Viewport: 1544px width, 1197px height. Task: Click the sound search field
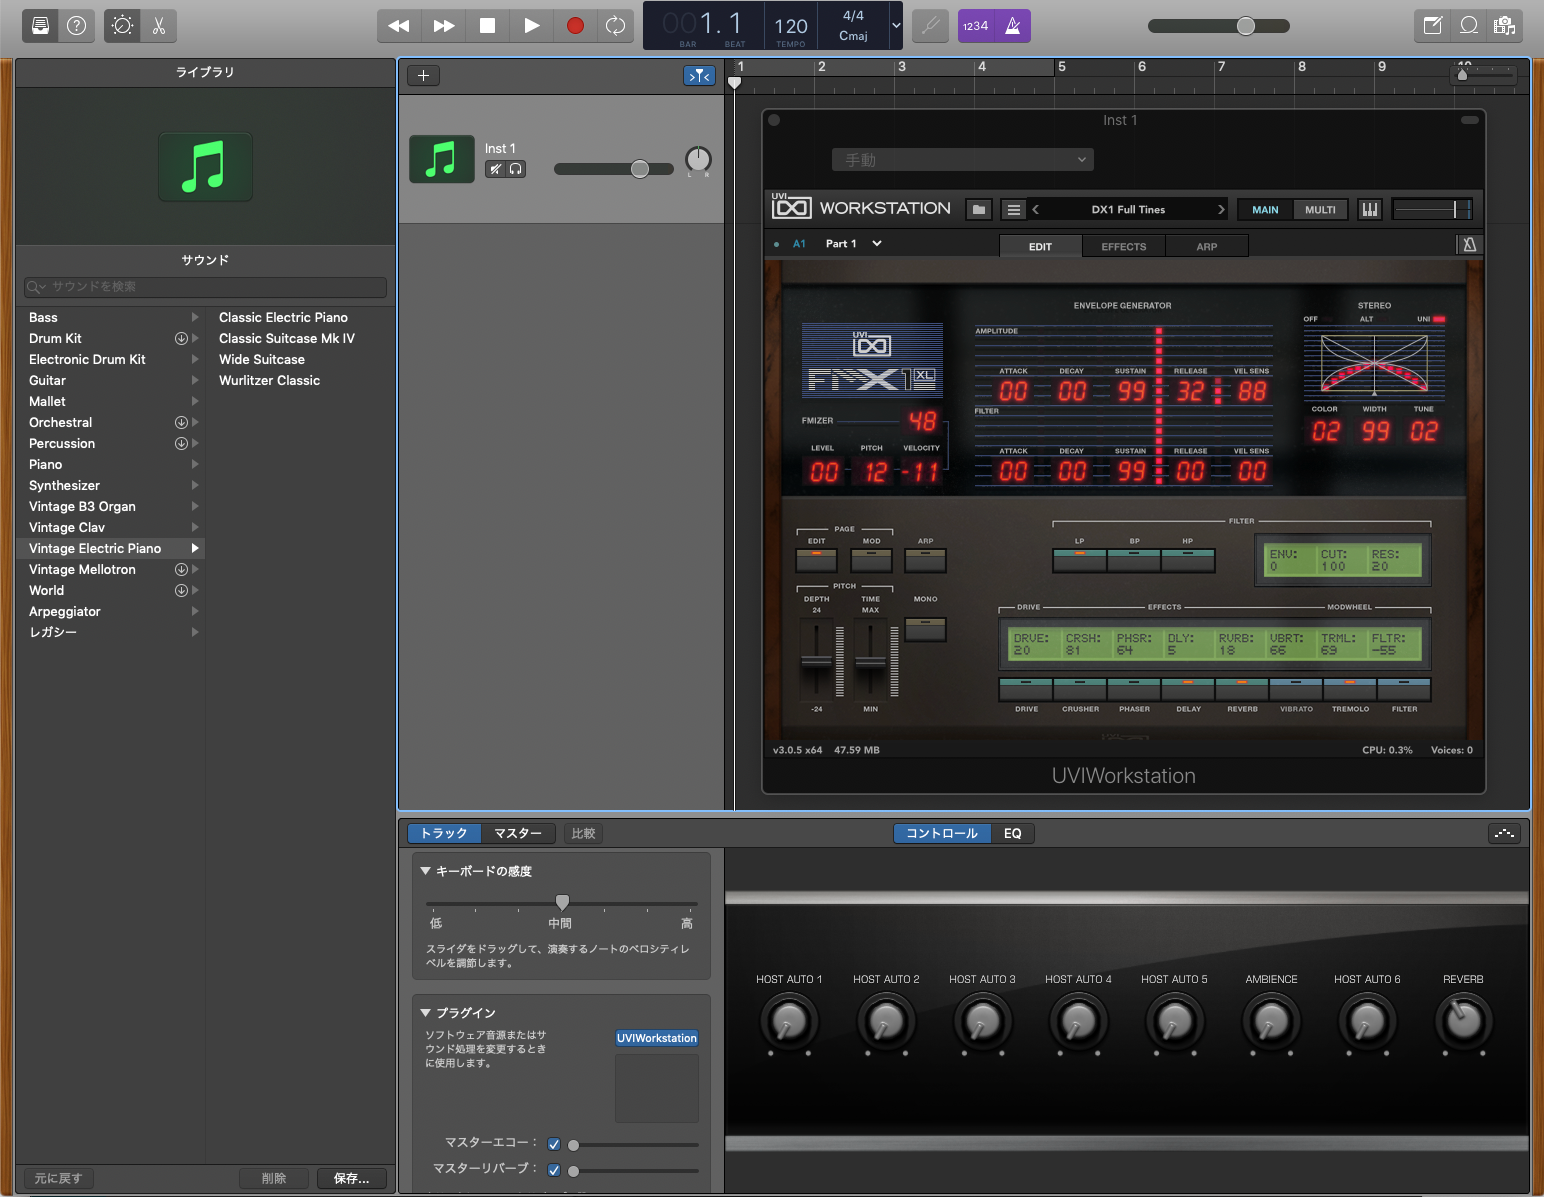(x=205, y=287)
